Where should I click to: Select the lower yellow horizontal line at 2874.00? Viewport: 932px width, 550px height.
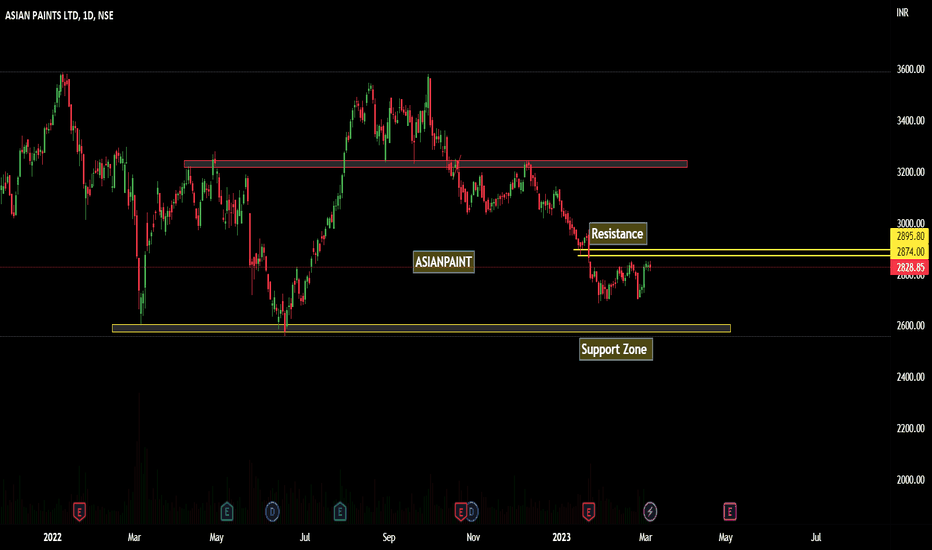733,255
